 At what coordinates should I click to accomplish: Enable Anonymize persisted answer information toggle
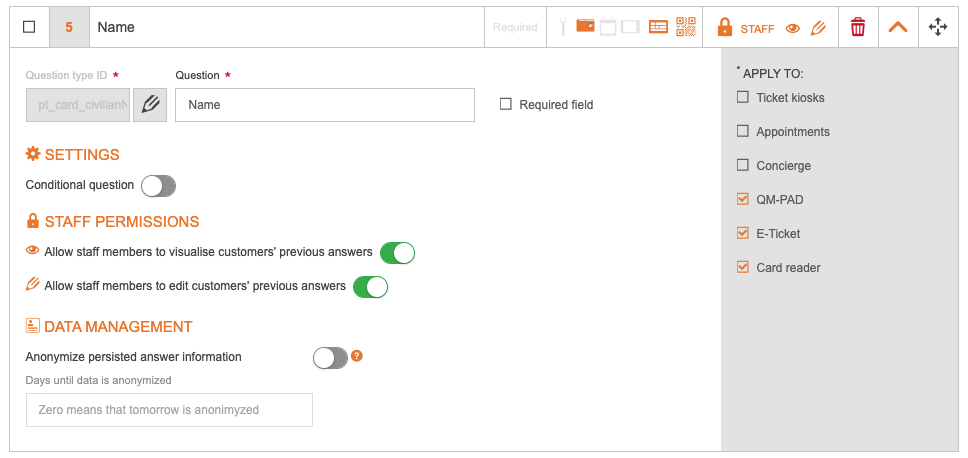(330, 358)
